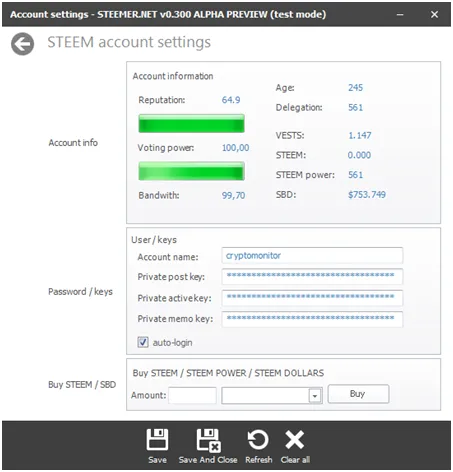Screen dimensions: 453x472
Task: Click the STEEM value 0.000
Action: 359,155
